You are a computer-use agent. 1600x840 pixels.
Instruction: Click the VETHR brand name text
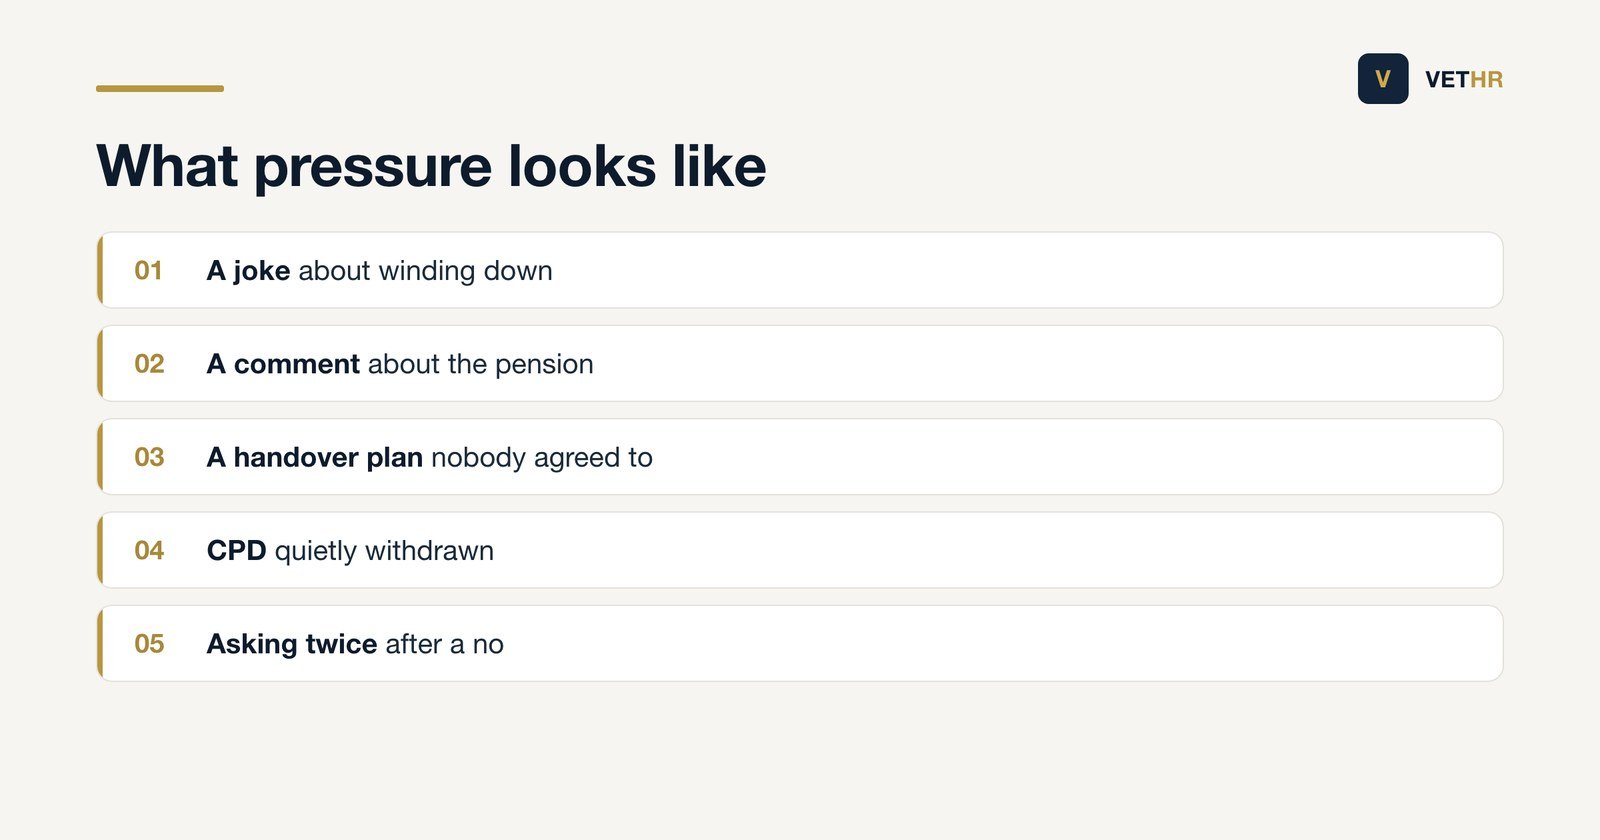point(1464,79)
